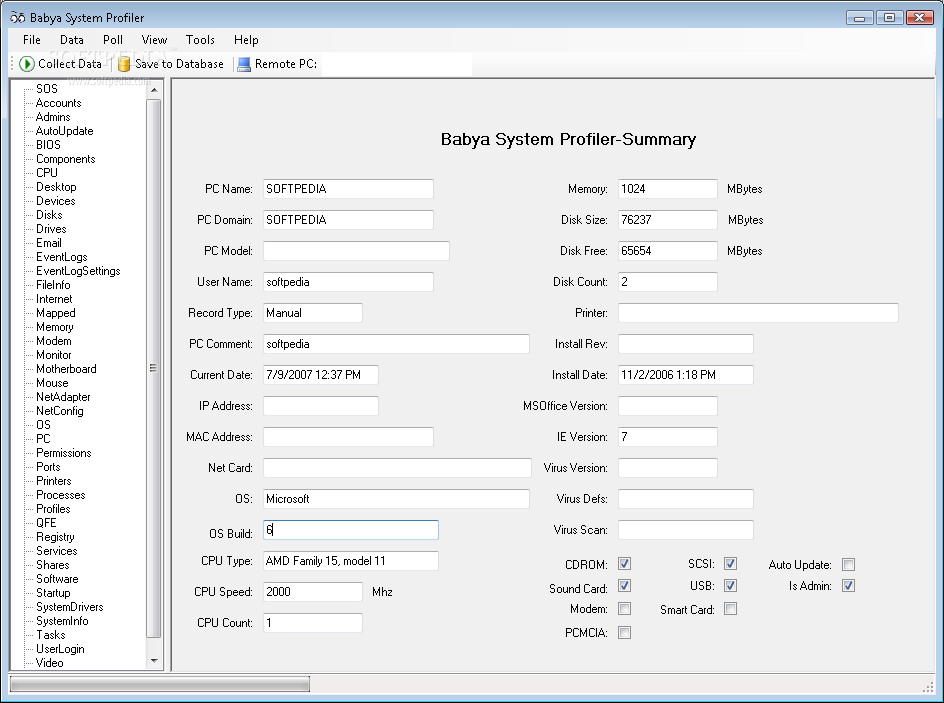Select NetAdapter in the tree

[63, 397]
